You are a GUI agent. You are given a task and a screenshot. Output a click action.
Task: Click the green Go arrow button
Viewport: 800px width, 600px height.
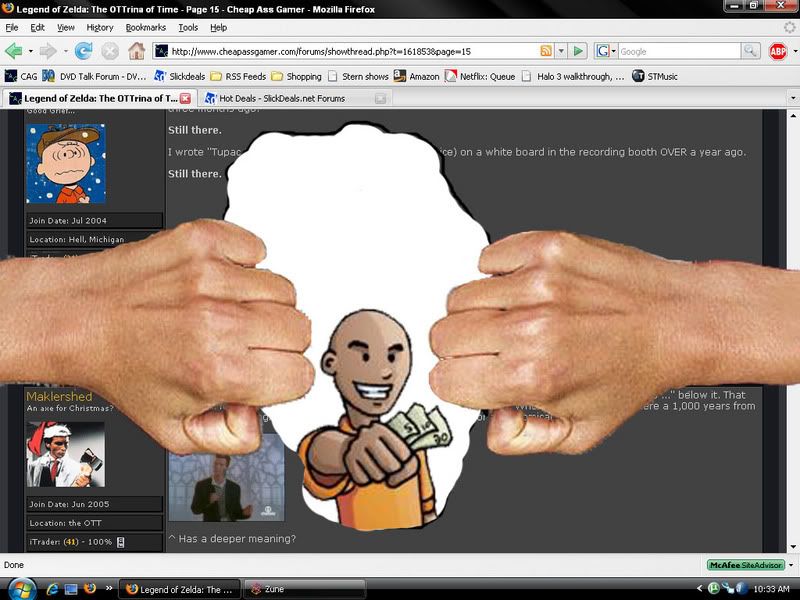click(578, 51)
